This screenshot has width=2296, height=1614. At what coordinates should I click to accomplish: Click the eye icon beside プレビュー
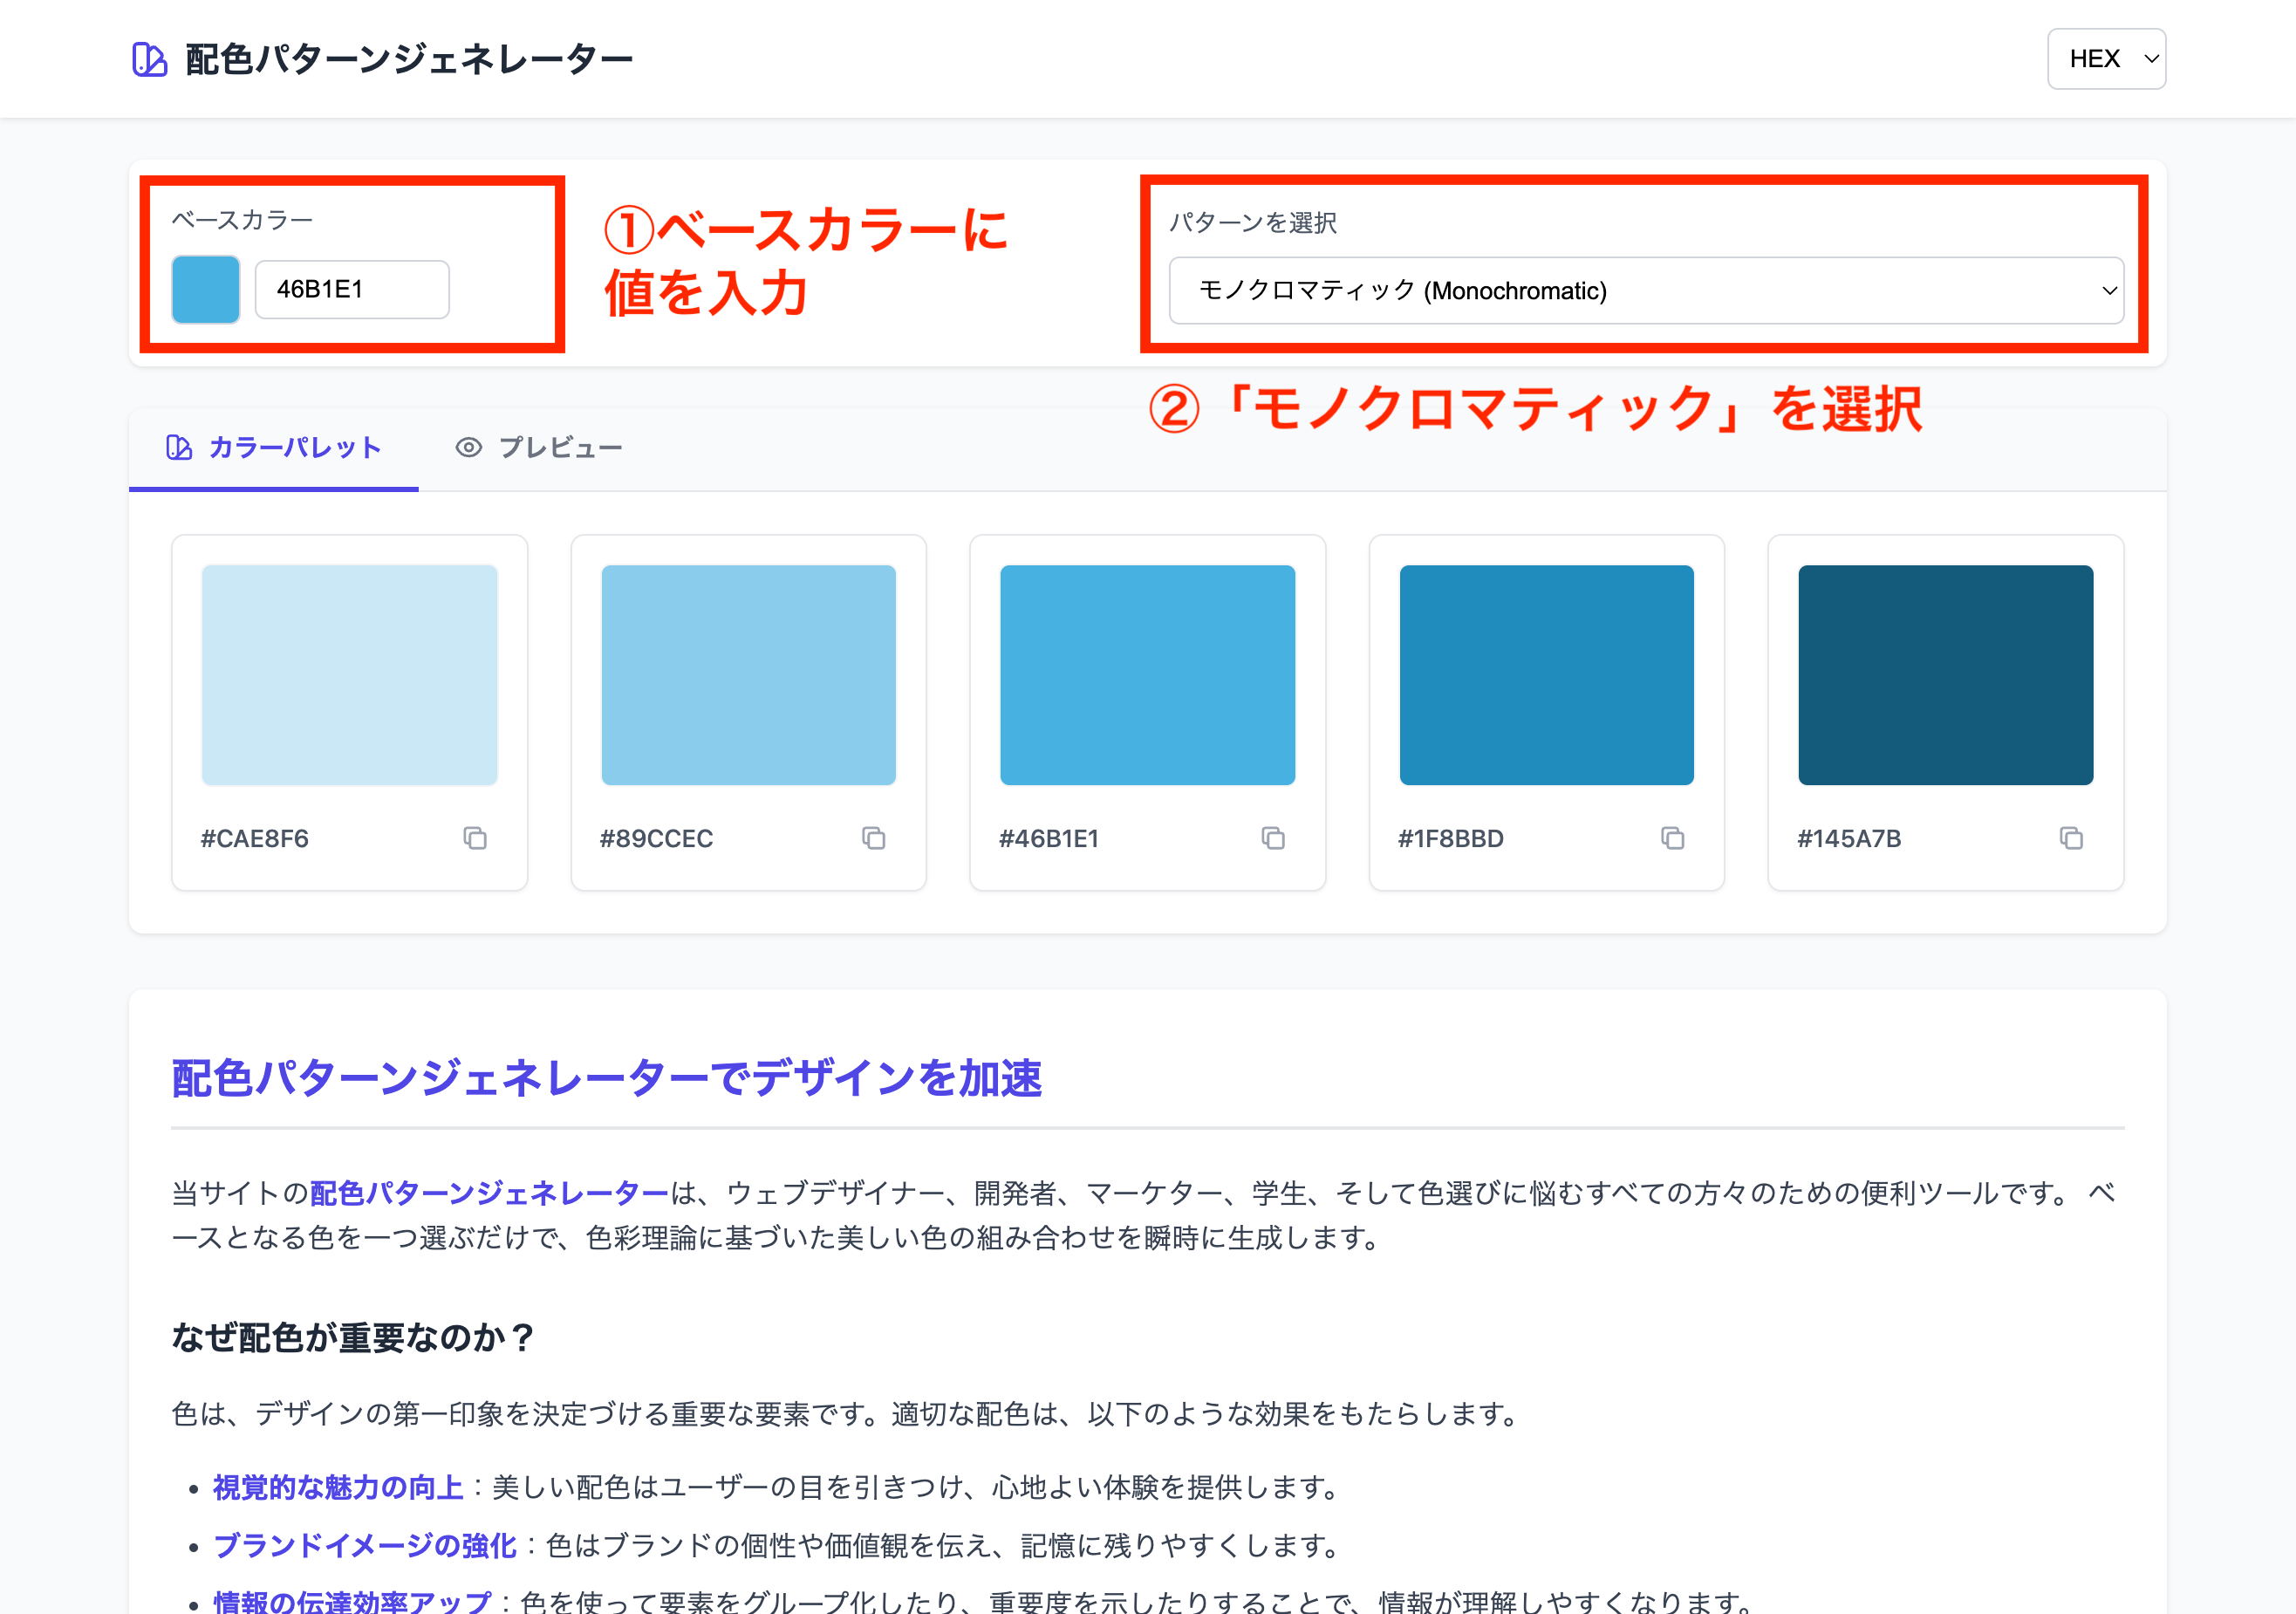point(468,447)
